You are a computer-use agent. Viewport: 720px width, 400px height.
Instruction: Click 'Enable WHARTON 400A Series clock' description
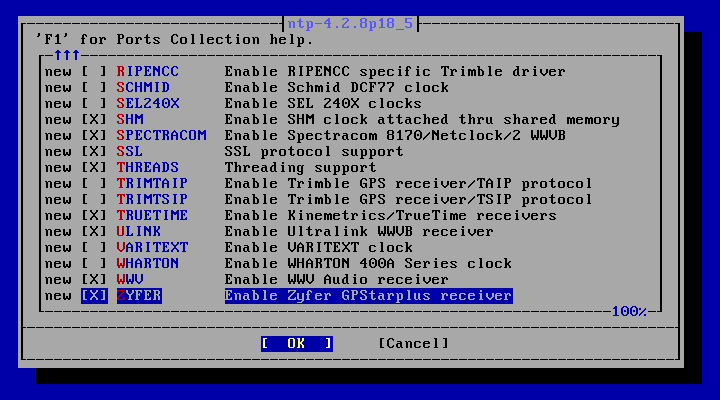[368, 264]
